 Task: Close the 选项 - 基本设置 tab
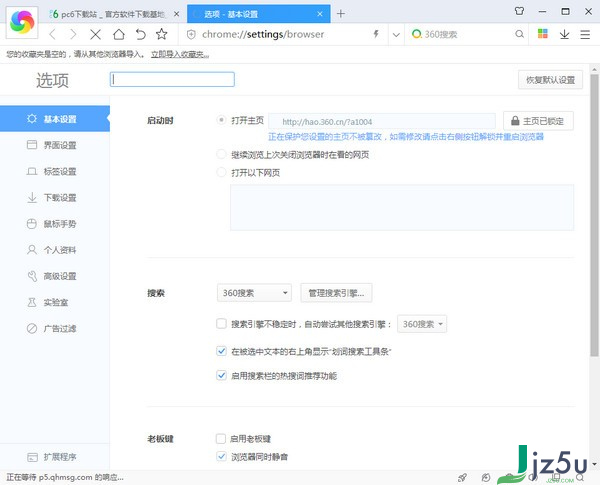click(x=320, y=14)
